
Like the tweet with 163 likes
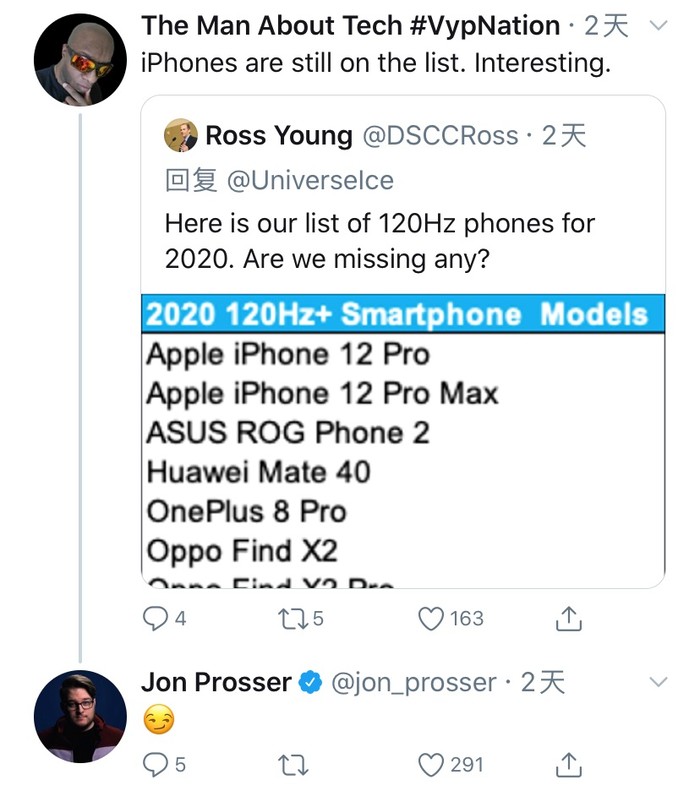[431, 619]
